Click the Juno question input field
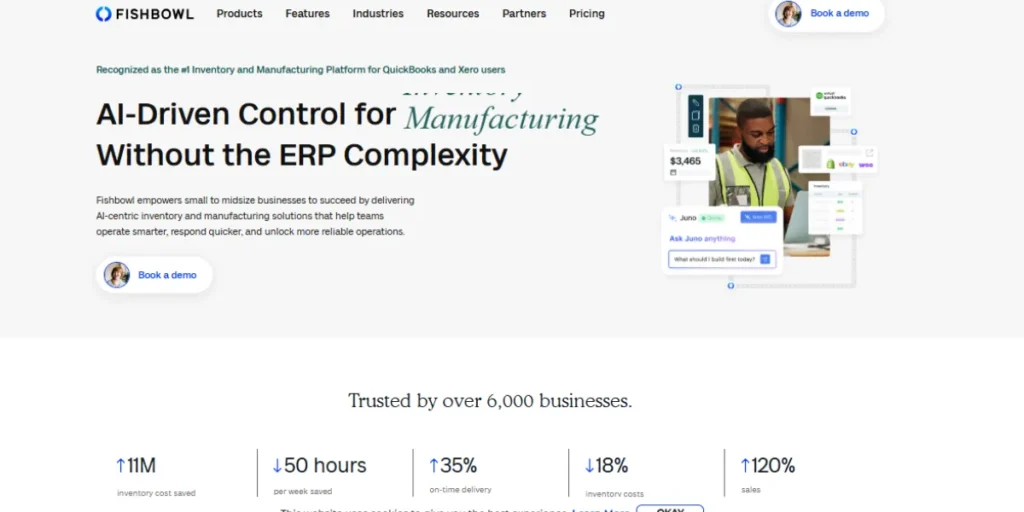Image resolution: width=1024 pixels, height=512 pixels. click(714, 259)
